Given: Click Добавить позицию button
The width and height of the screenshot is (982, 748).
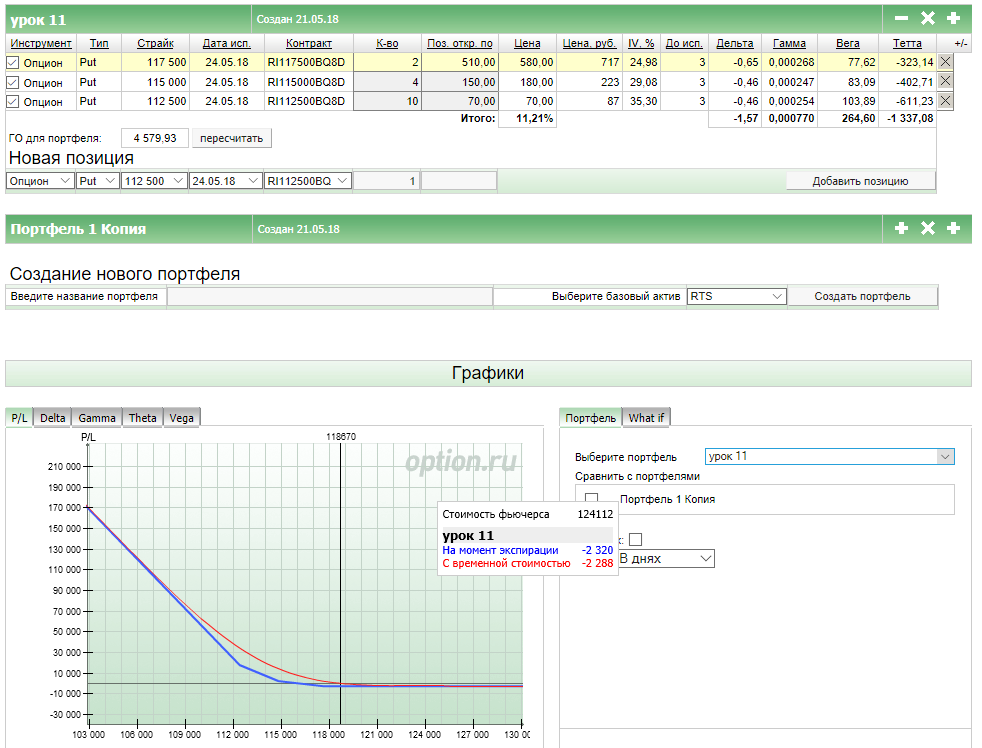Looking at the screenshot, I should [x=859, y=181].
